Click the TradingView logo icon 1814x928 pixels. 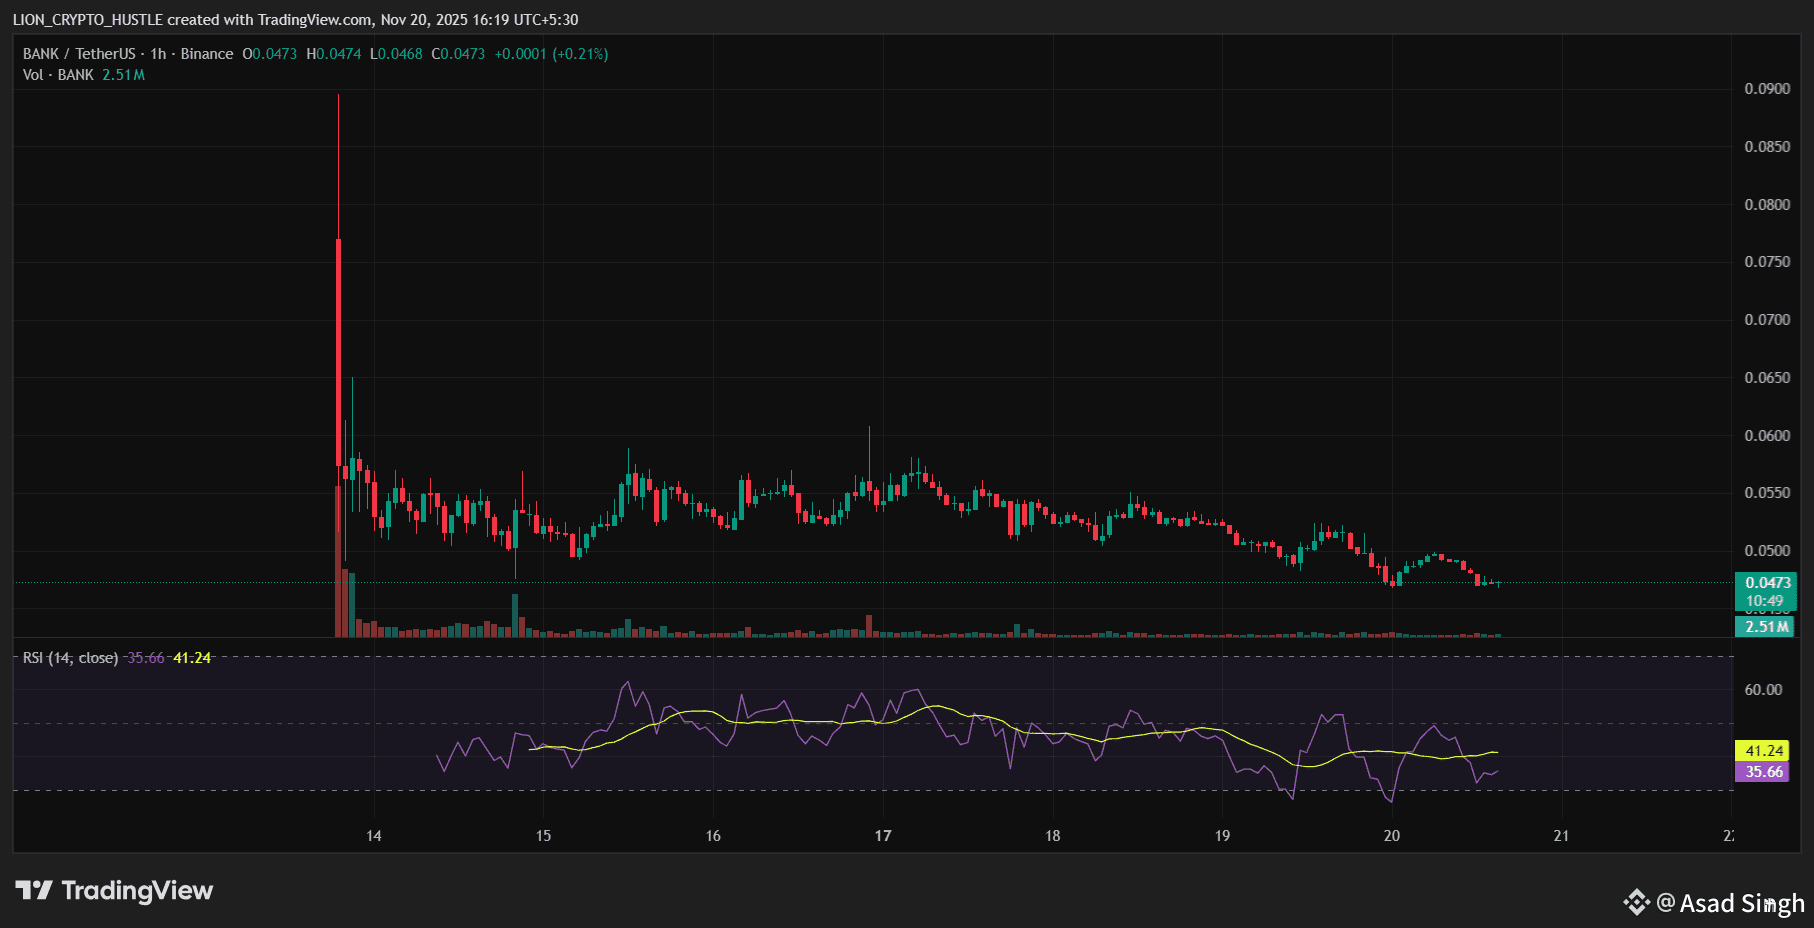(34, 890)
